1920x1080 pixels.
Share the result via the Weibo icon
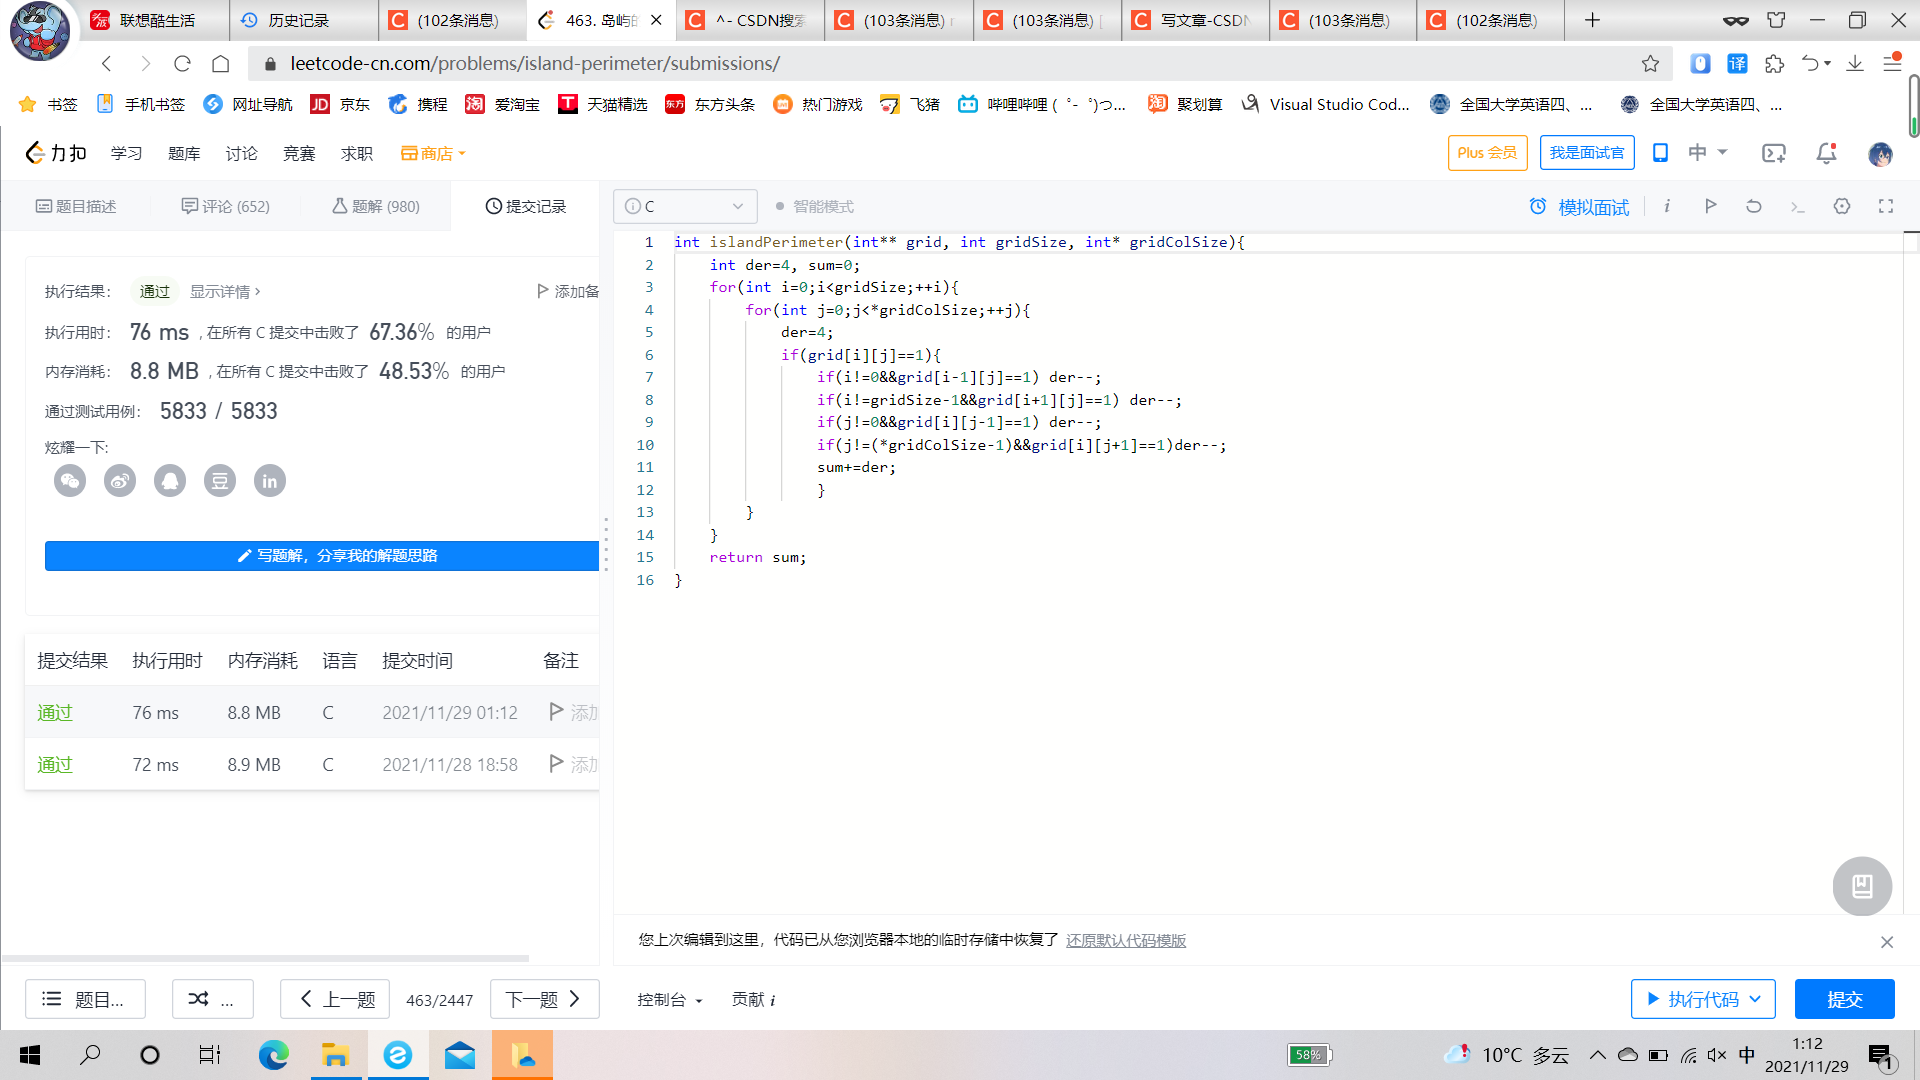(x=120, y=481)
